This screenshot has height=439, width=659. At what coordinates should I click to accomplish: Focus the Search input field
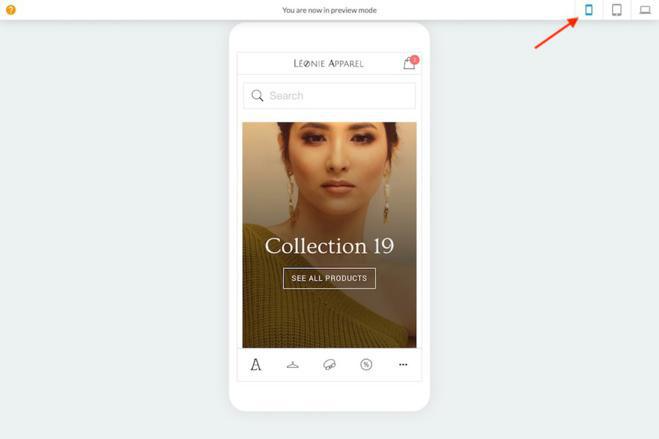(338, 96)
